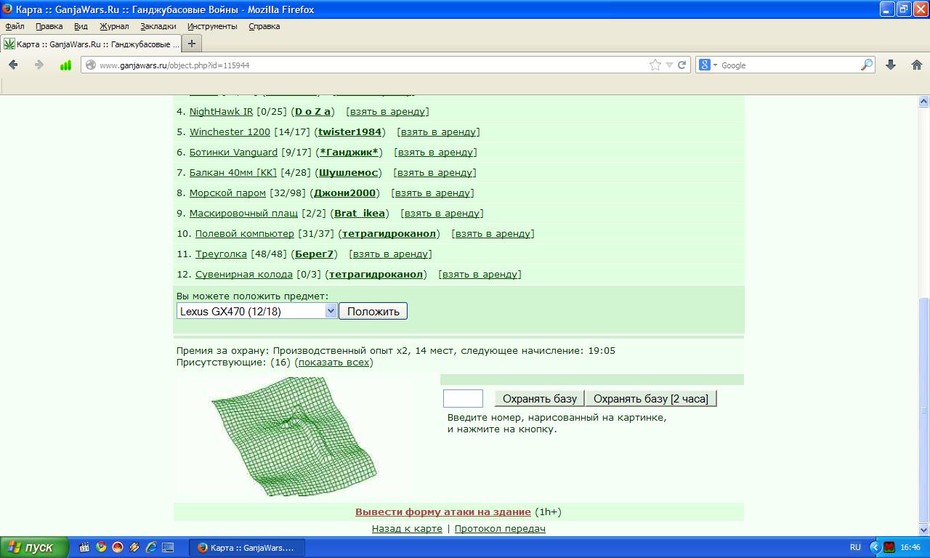This screenshot has width=930, height=558.
Task: Launch Internet Explorer from the quick launch bar
Action: (x=151, y=547)
